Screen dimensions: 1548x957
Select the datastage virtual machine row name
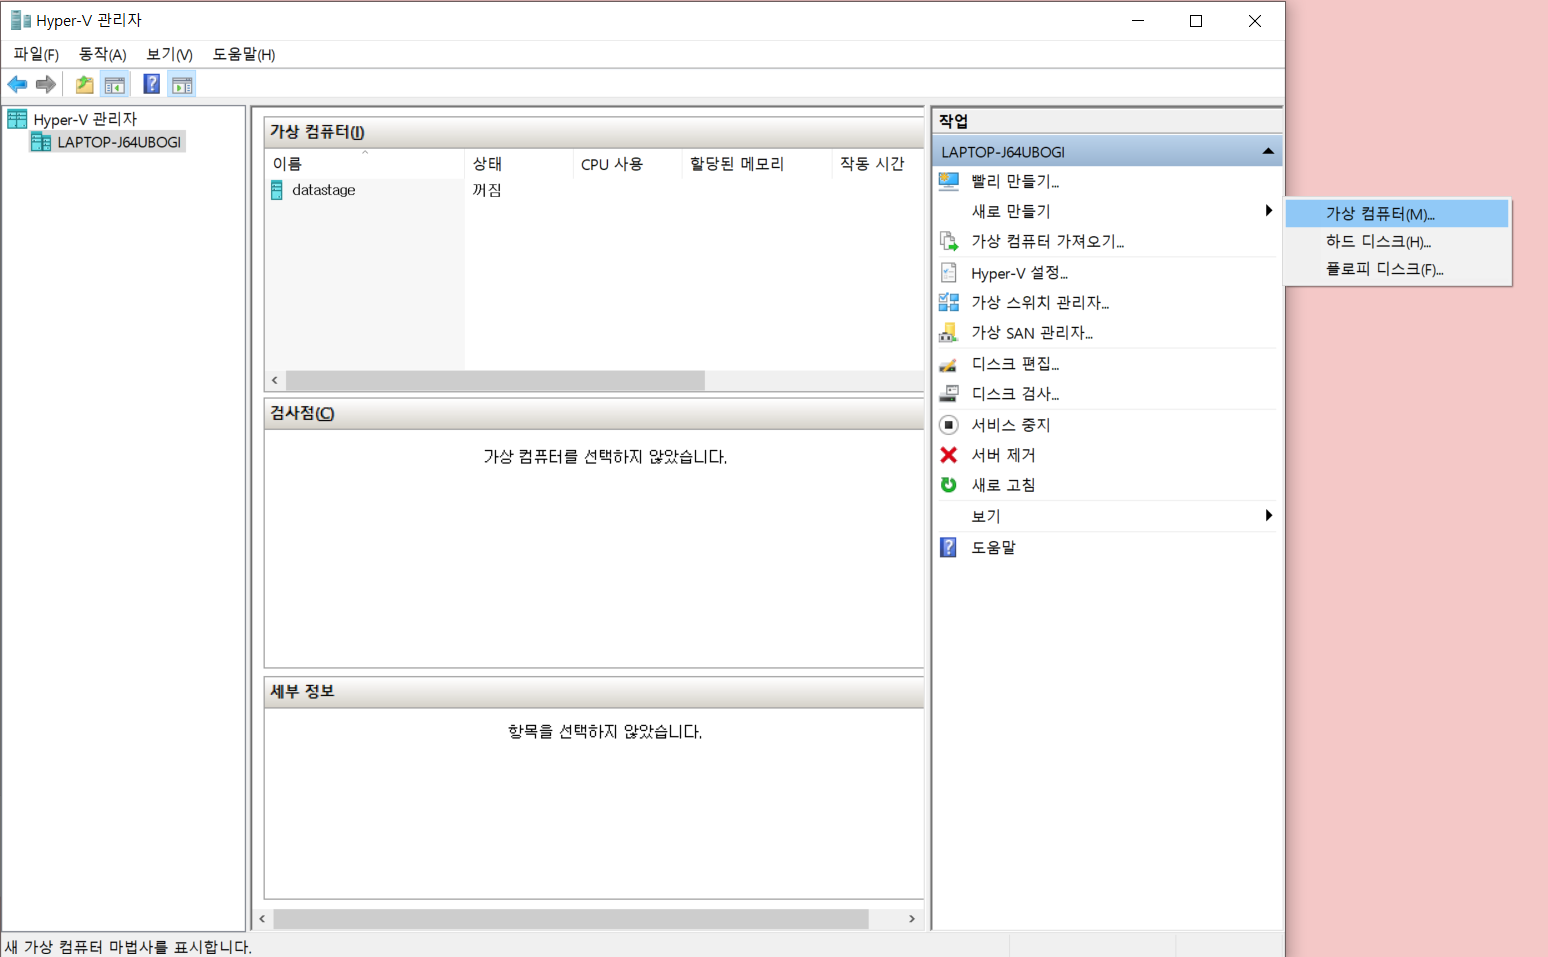(x=323, y=190)
